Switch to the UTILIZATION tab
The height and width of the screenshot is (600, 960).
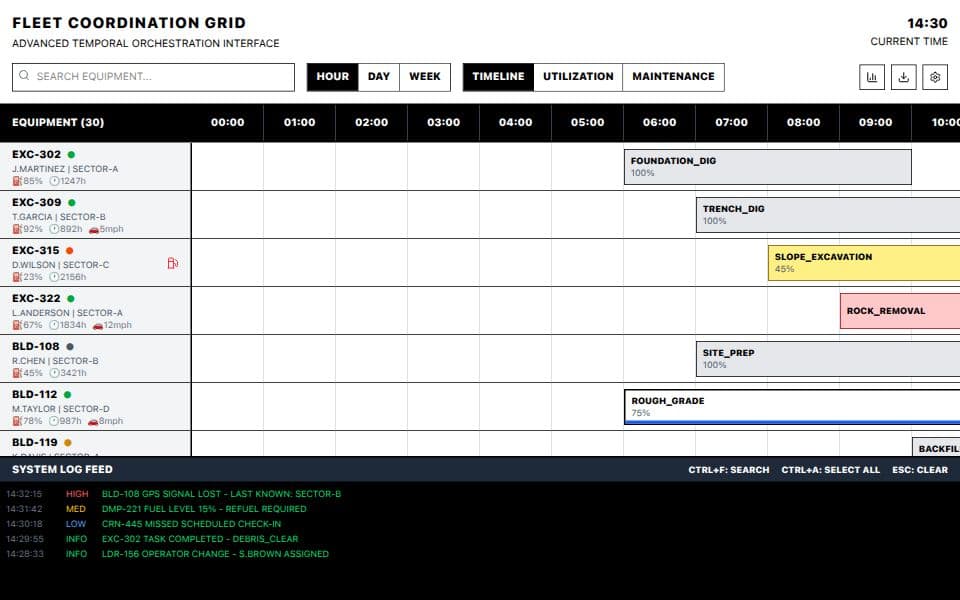coord(578,76)
